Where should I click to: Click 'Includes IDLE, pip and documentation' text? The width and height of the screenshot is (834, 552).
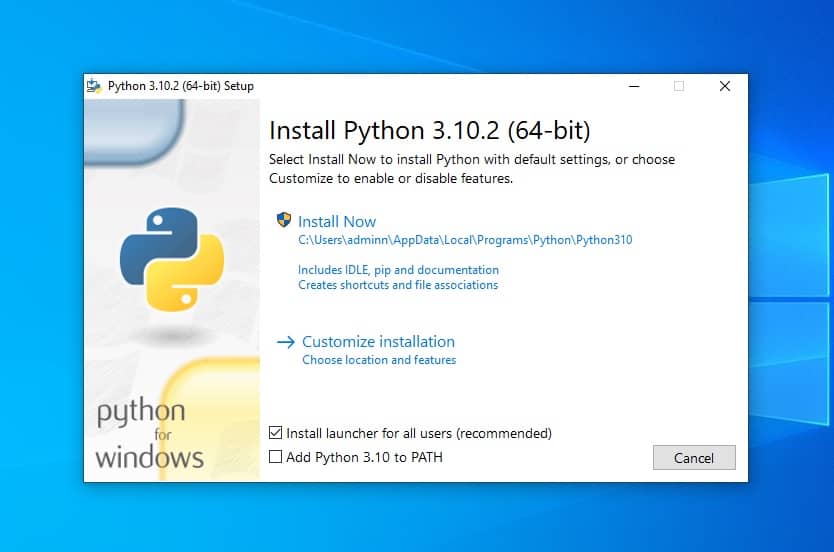pos(398,270)
